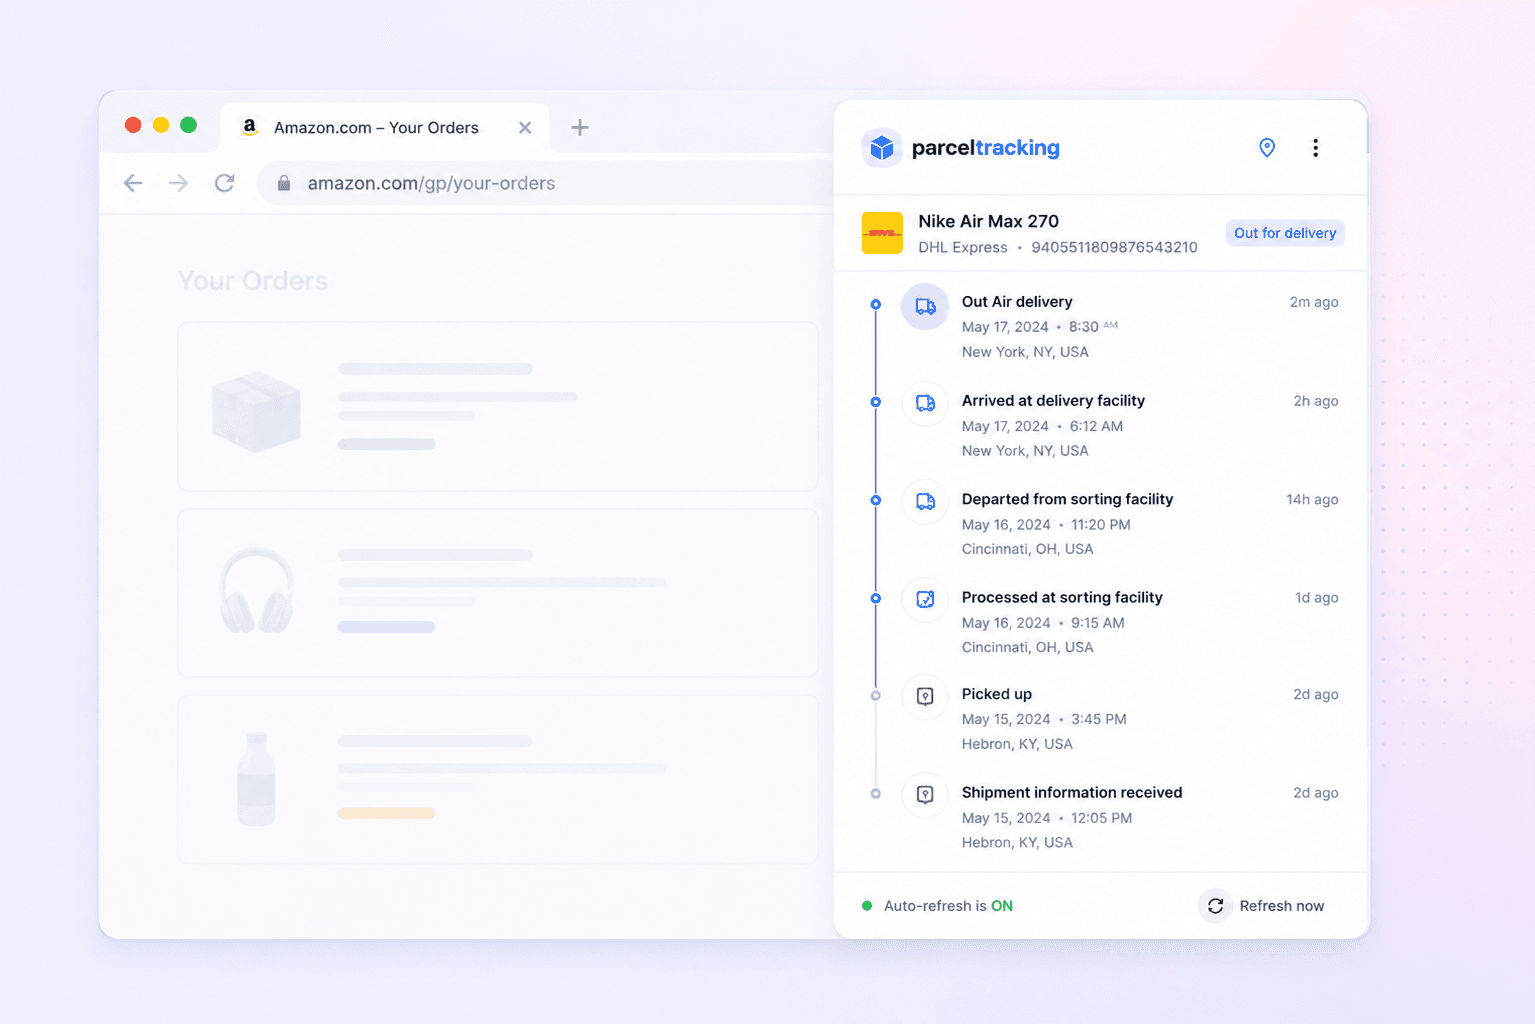Click the 2h ago timestamp
This screenshot has height=1024, width=1535.
1316,401
